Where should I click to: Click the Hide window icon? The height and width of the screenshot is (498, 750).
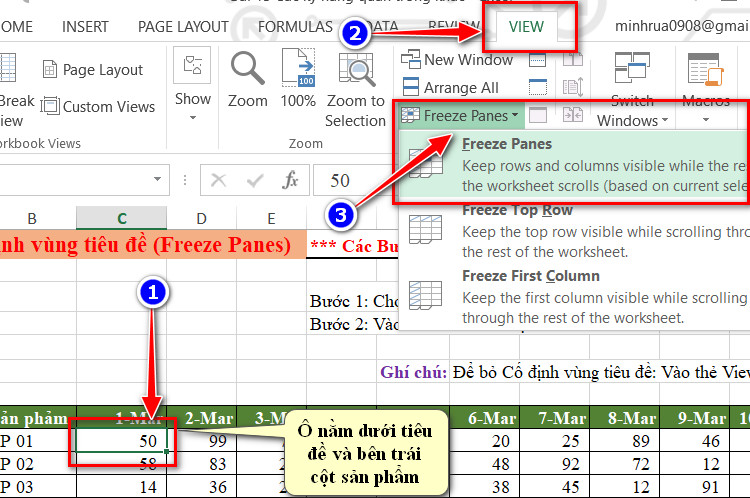[x=538, y=88]
